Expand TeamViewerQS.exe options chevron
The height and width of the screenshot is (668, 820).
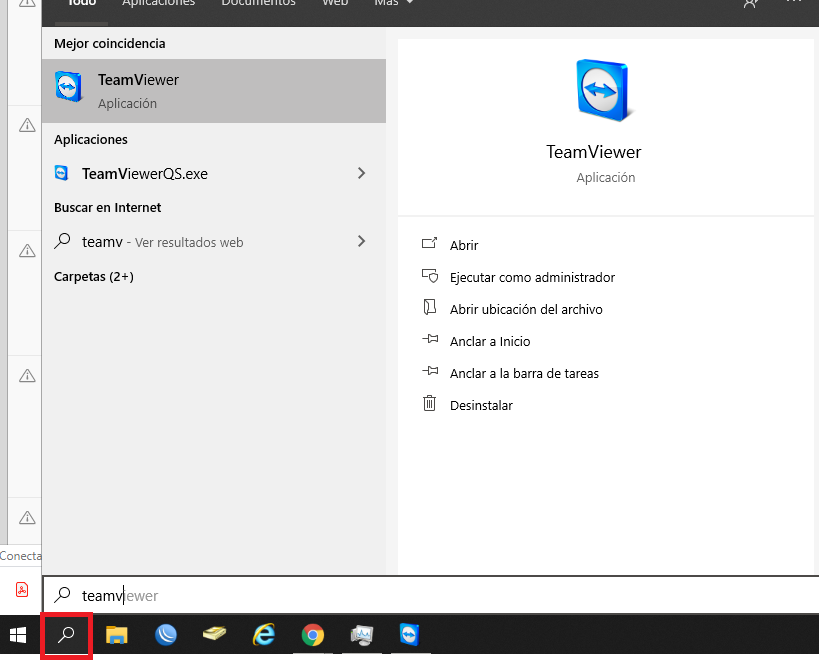point(361,173)
